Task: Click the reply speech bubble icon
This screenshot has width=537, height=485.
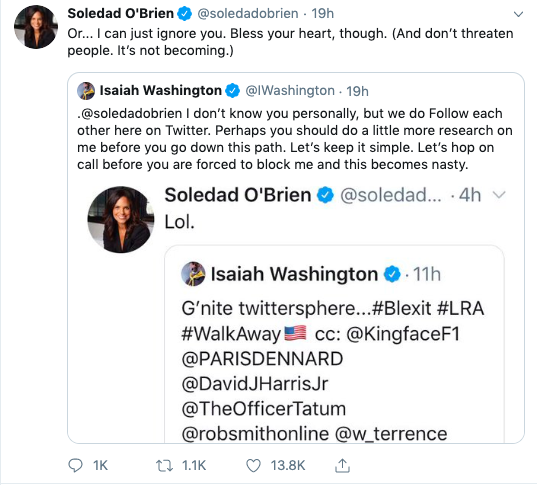Action: pyautogui.click(x=75, y=466)
